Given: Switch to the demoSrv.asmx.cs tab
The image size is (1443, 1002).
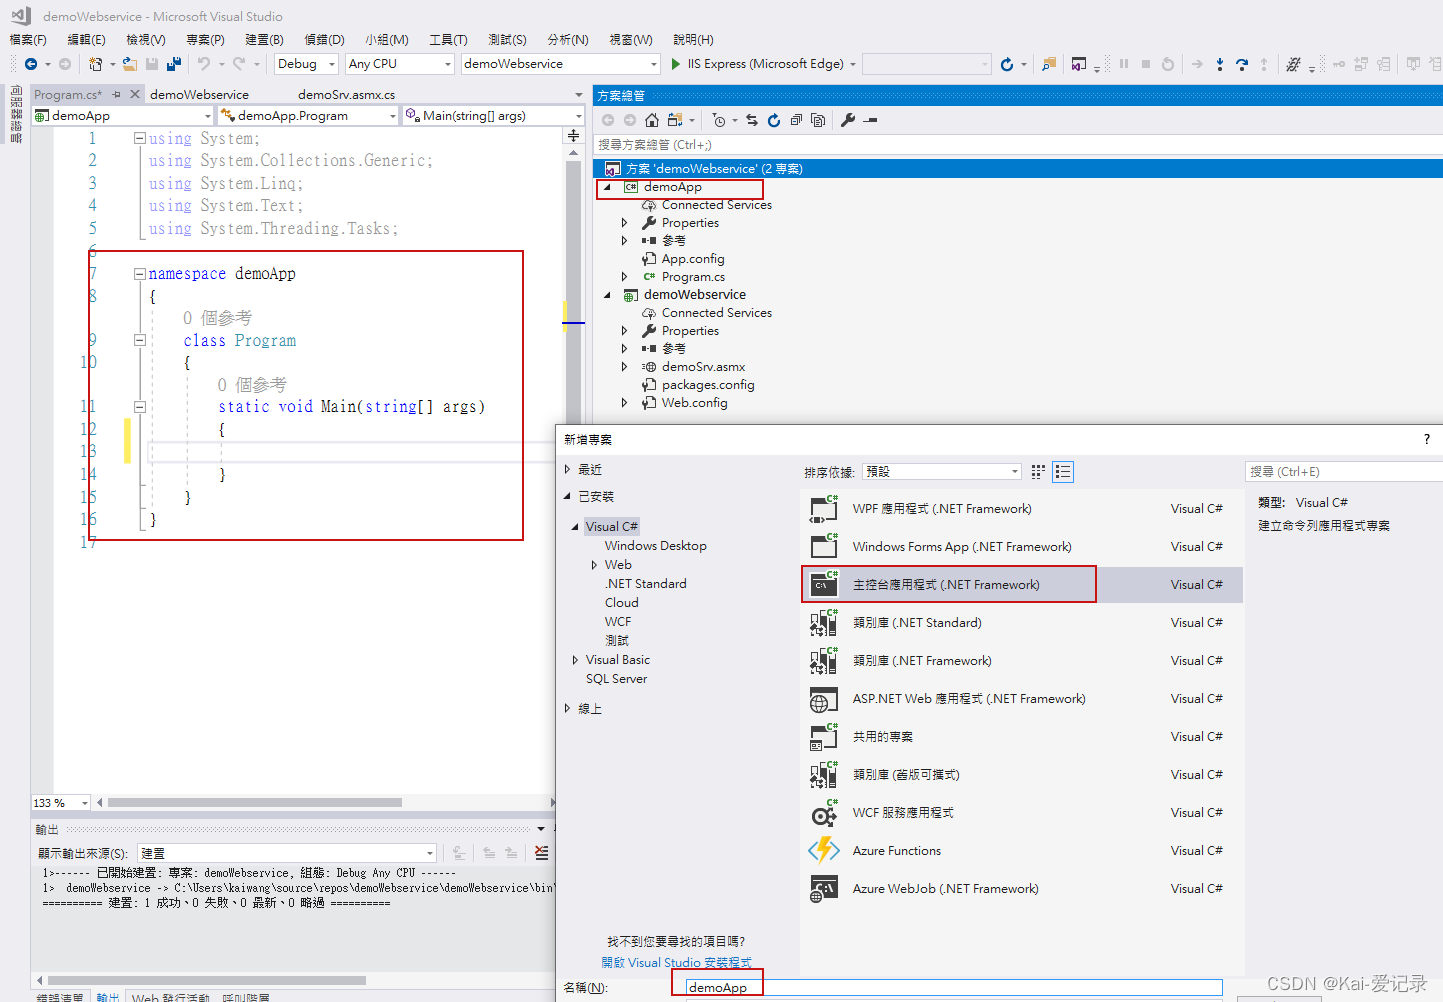Looking at the screenshot, I should tap(346, 95).
